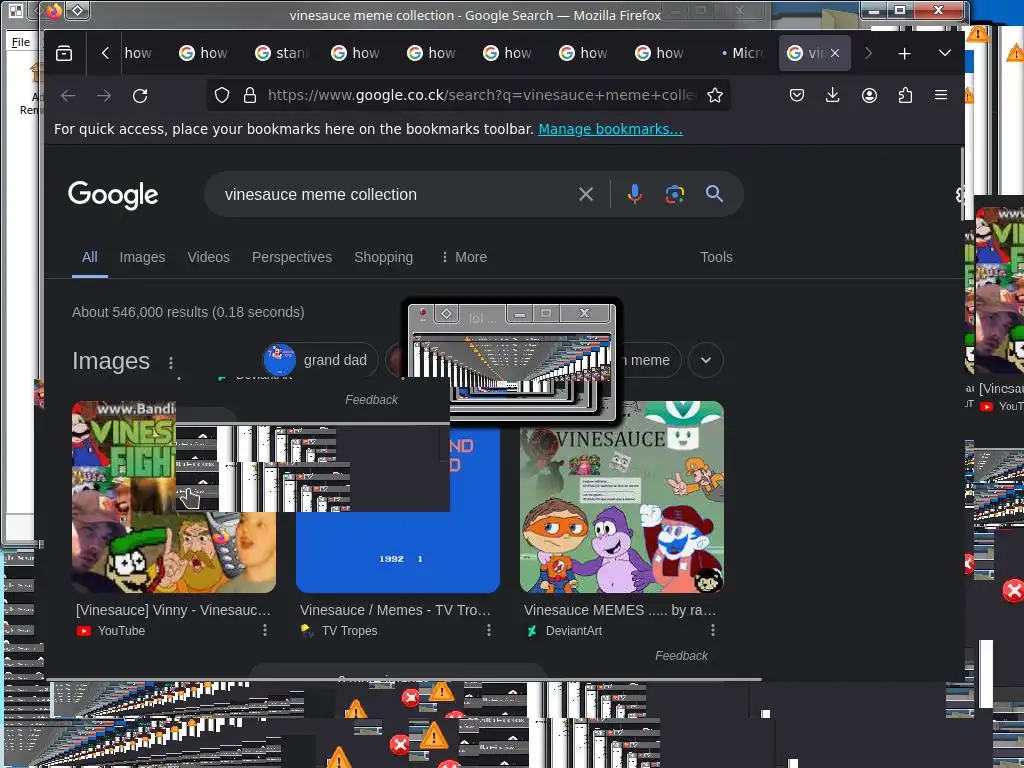1024x768 pixels.
Task: Reload the current Google search page
Action: pos(140,96)
